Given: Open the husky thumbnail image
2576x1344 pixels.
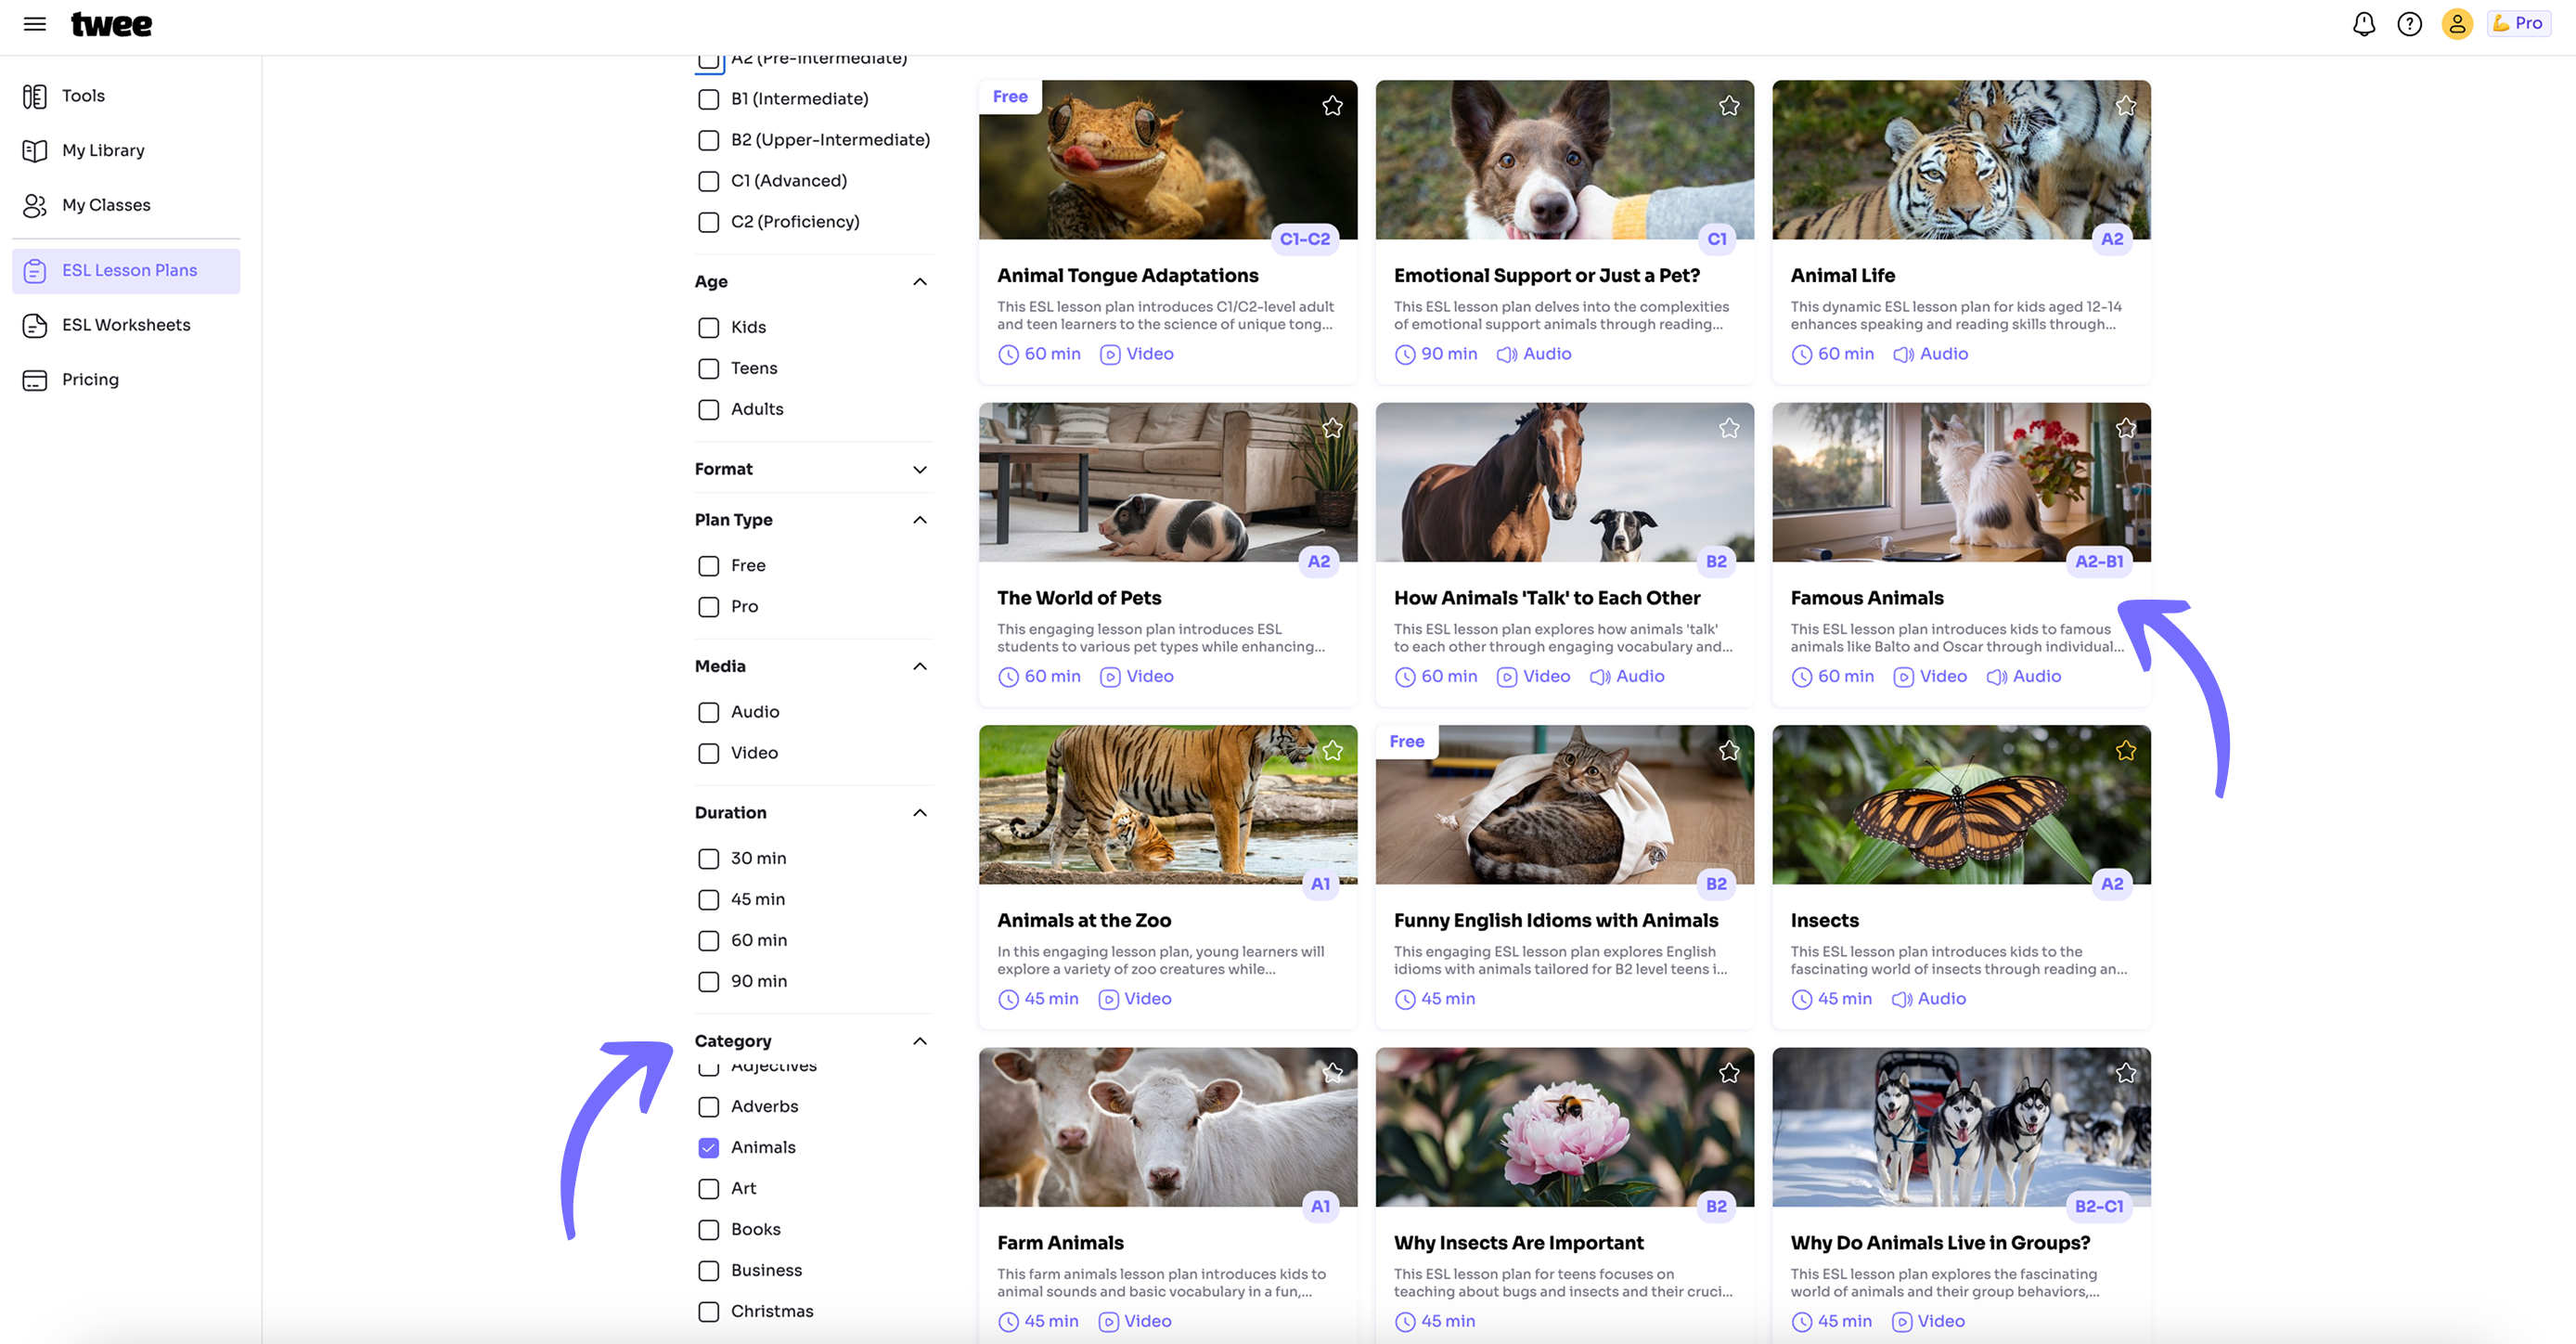Looking at the screenshot, I should (x=1960, y=1127).
